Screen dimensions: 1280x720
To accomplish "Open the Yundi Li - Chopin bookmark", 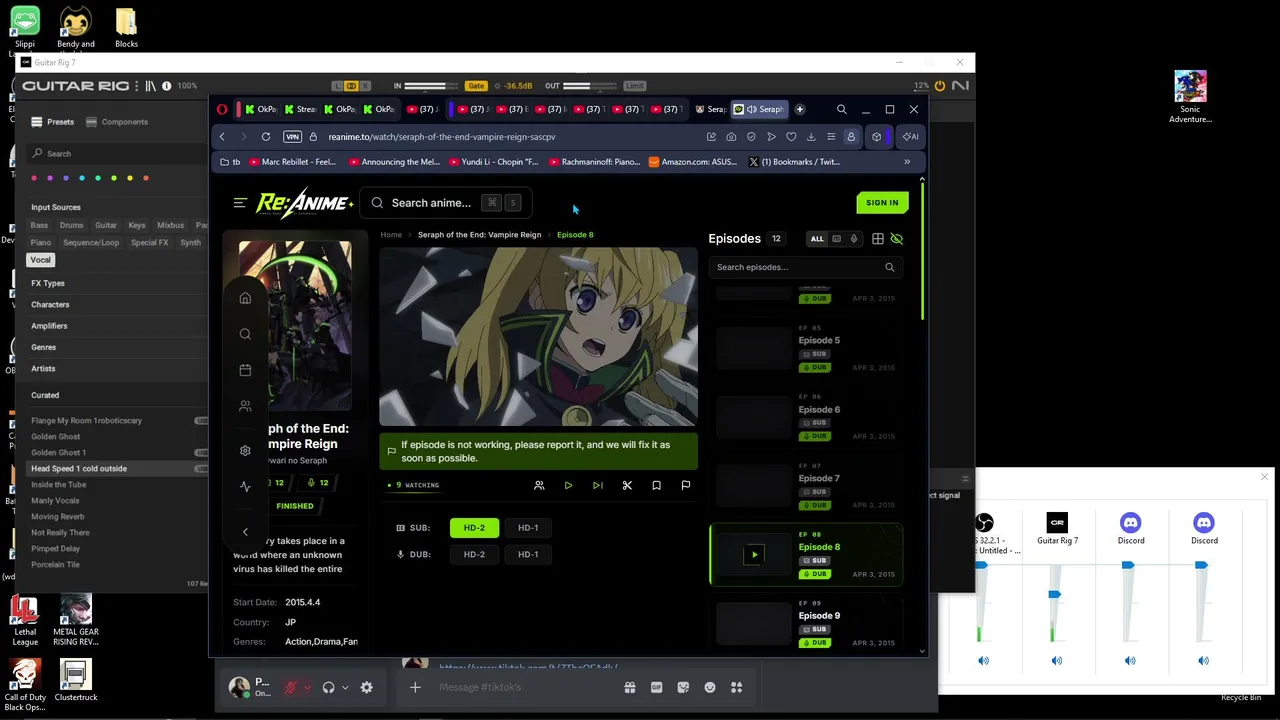I will pos(494,162).
